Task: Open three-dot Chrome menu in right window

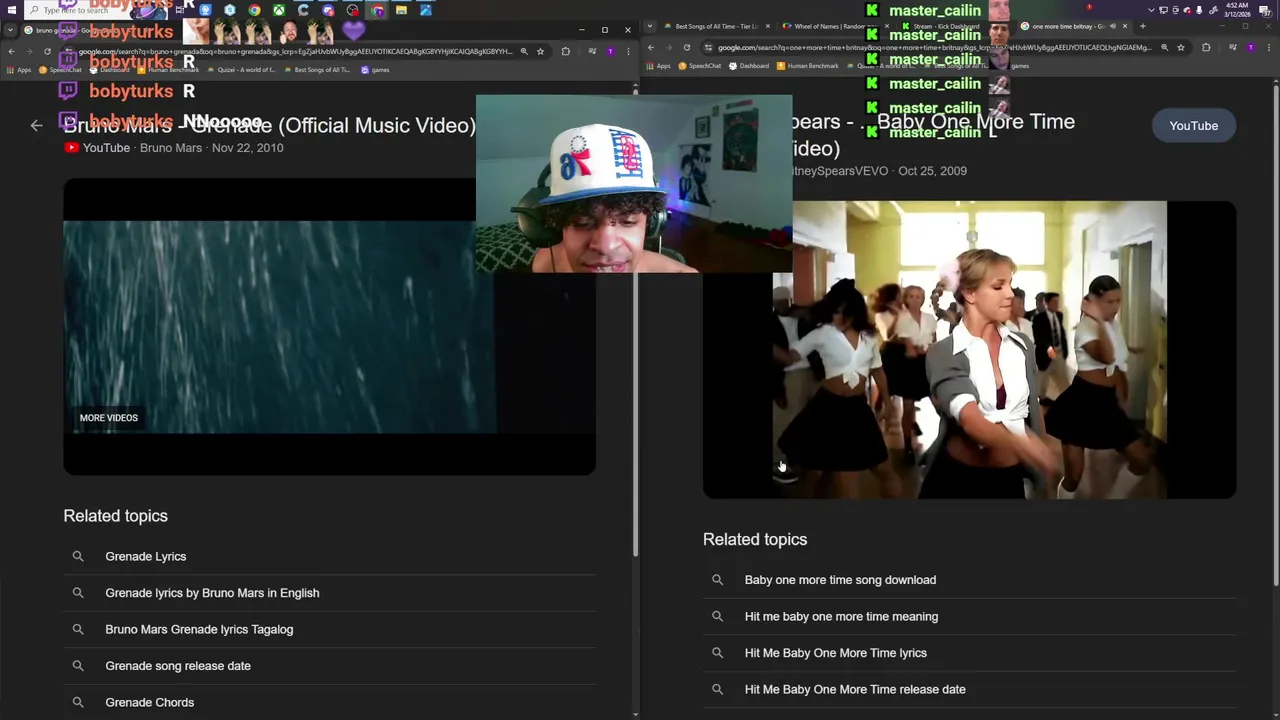Action: [x=1268, y=47]
